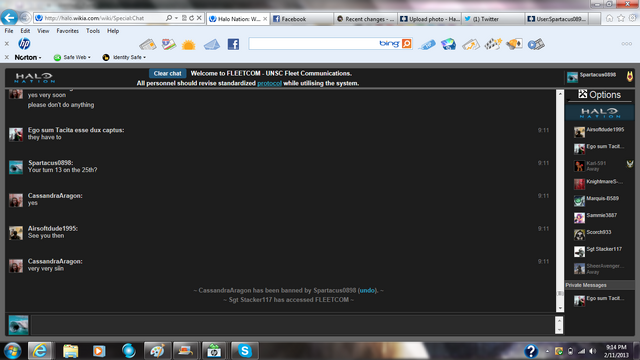
Task: Expand the Identity Safe dropdown
Action: pos(124,57)
